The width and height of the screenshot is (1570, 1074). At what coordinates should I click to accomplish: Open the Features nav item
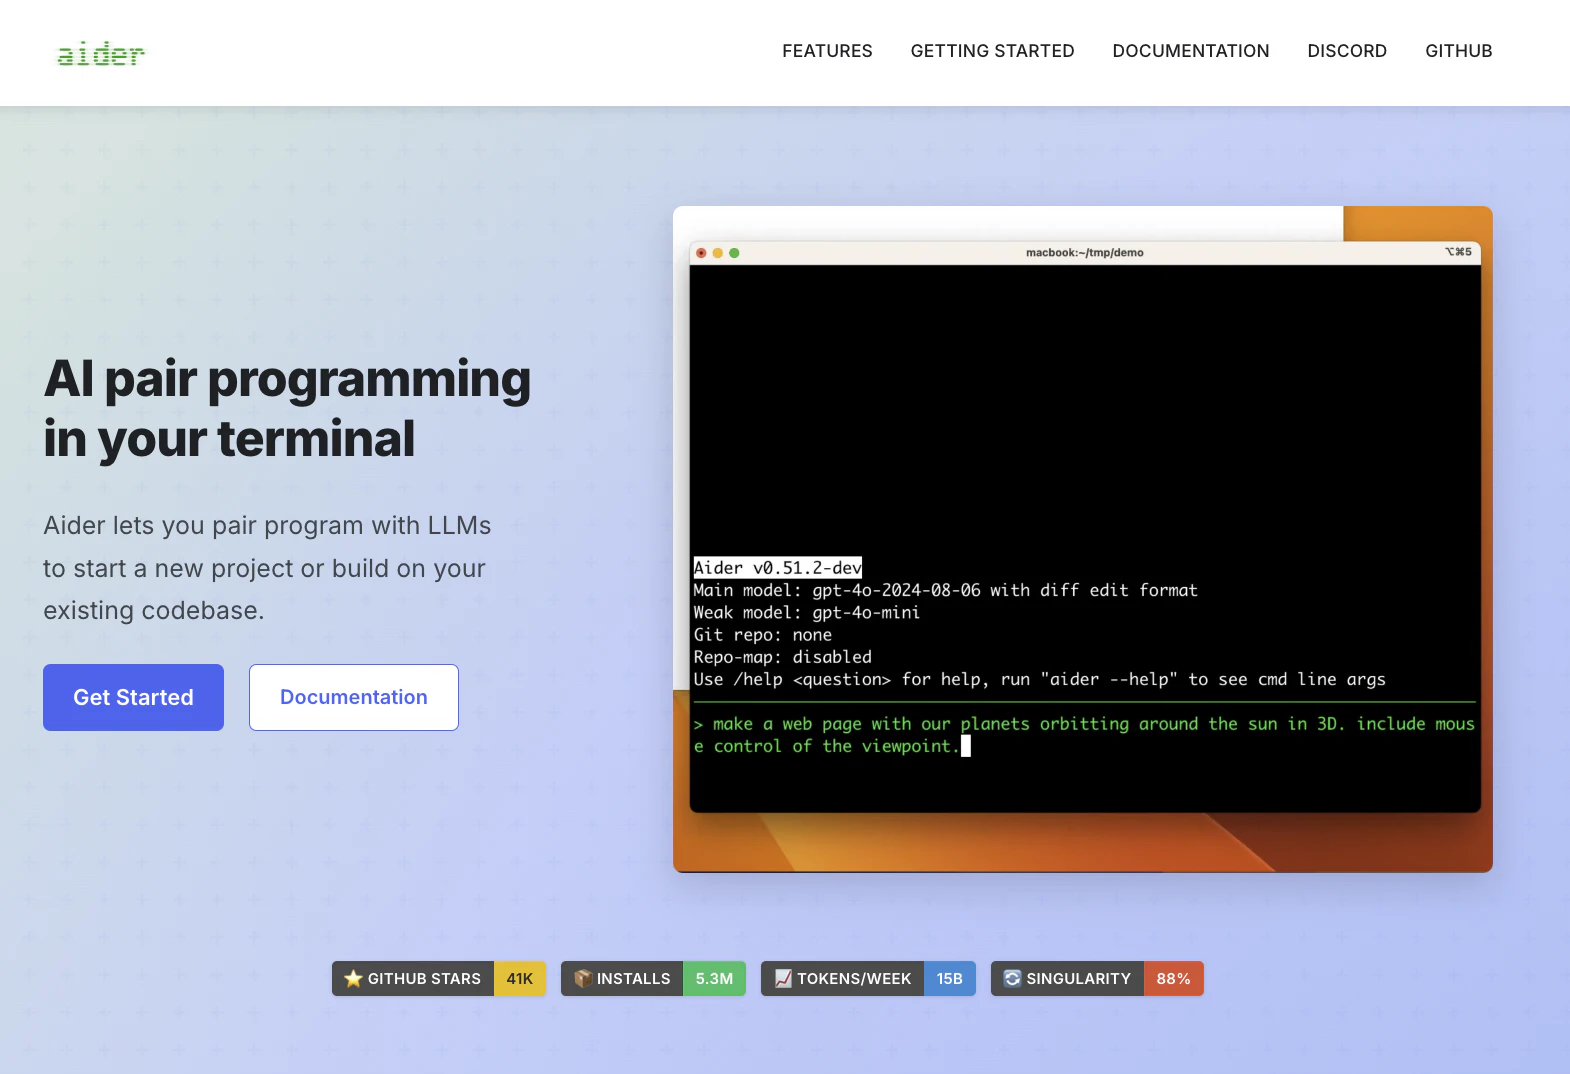827,51
